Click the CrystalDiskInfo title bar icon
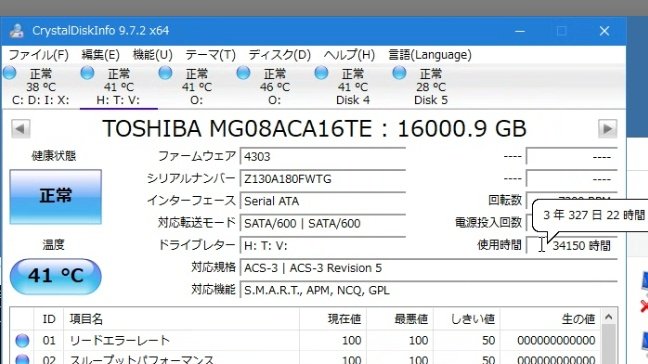 [x=17, y=31]
